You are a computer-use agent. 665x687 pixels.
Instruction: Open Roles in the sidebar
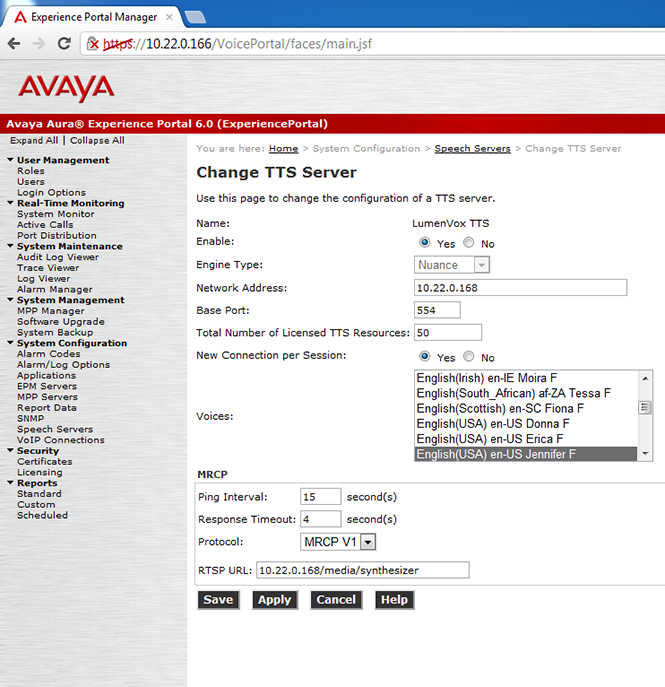click(31, 170)
